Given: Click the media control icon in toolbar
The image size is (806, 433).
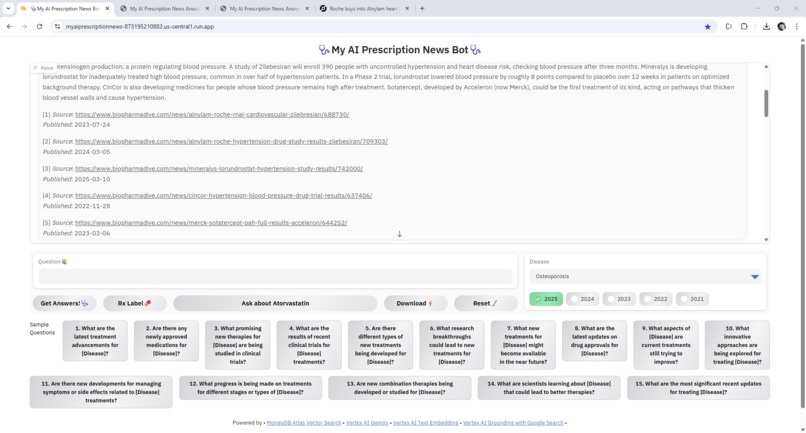Looking at the screenshot, I should coord(728,26).
